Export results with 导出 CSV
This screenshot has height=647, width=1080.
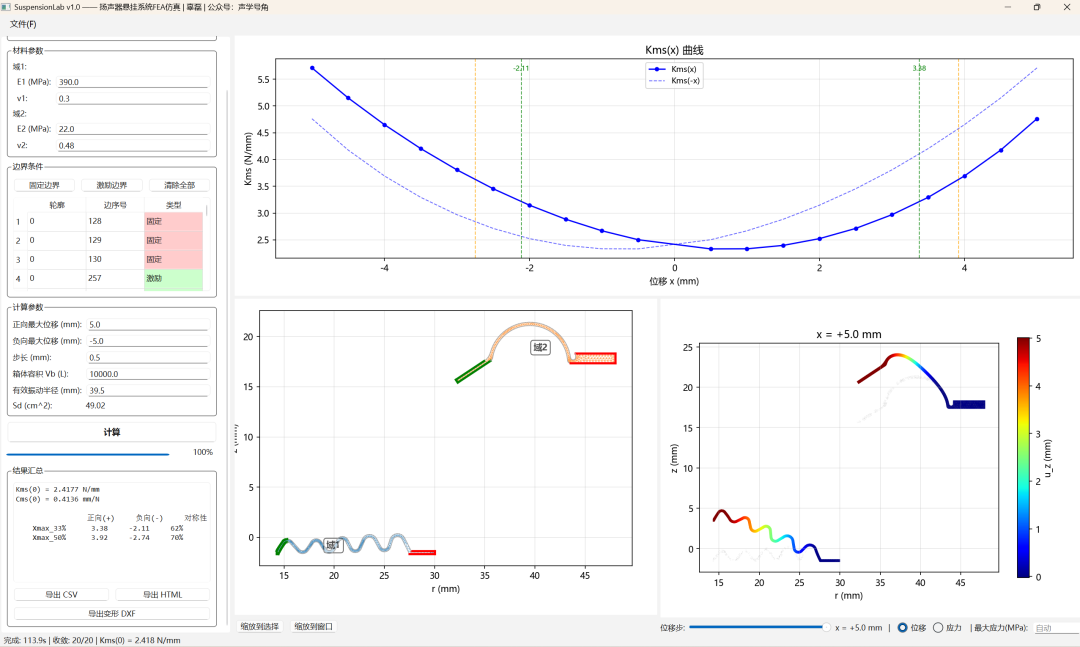click(x=61, y=594)
